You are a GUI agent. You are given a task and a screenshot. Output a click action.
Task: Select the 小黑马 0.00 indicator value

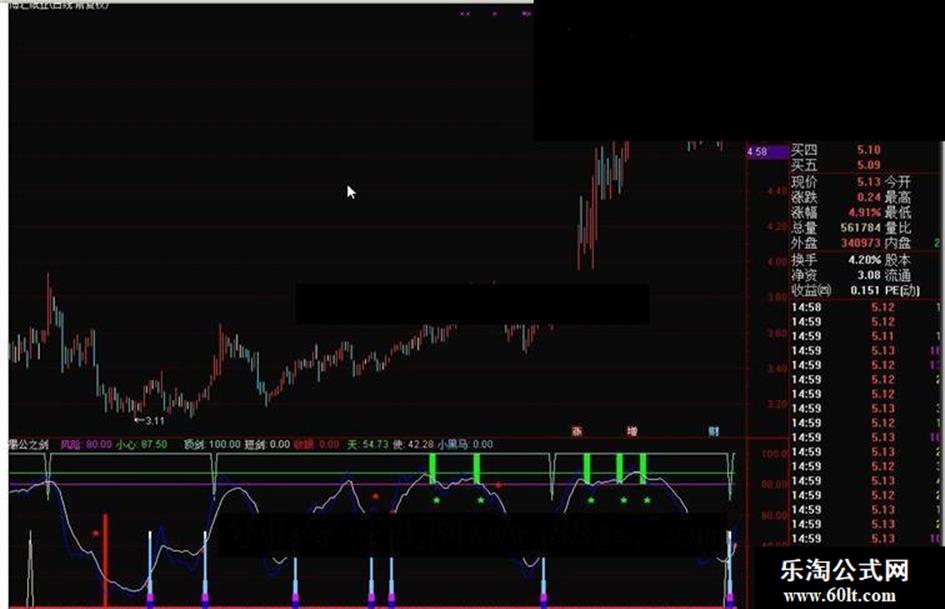pyautogui.click(x=465, y=444)
